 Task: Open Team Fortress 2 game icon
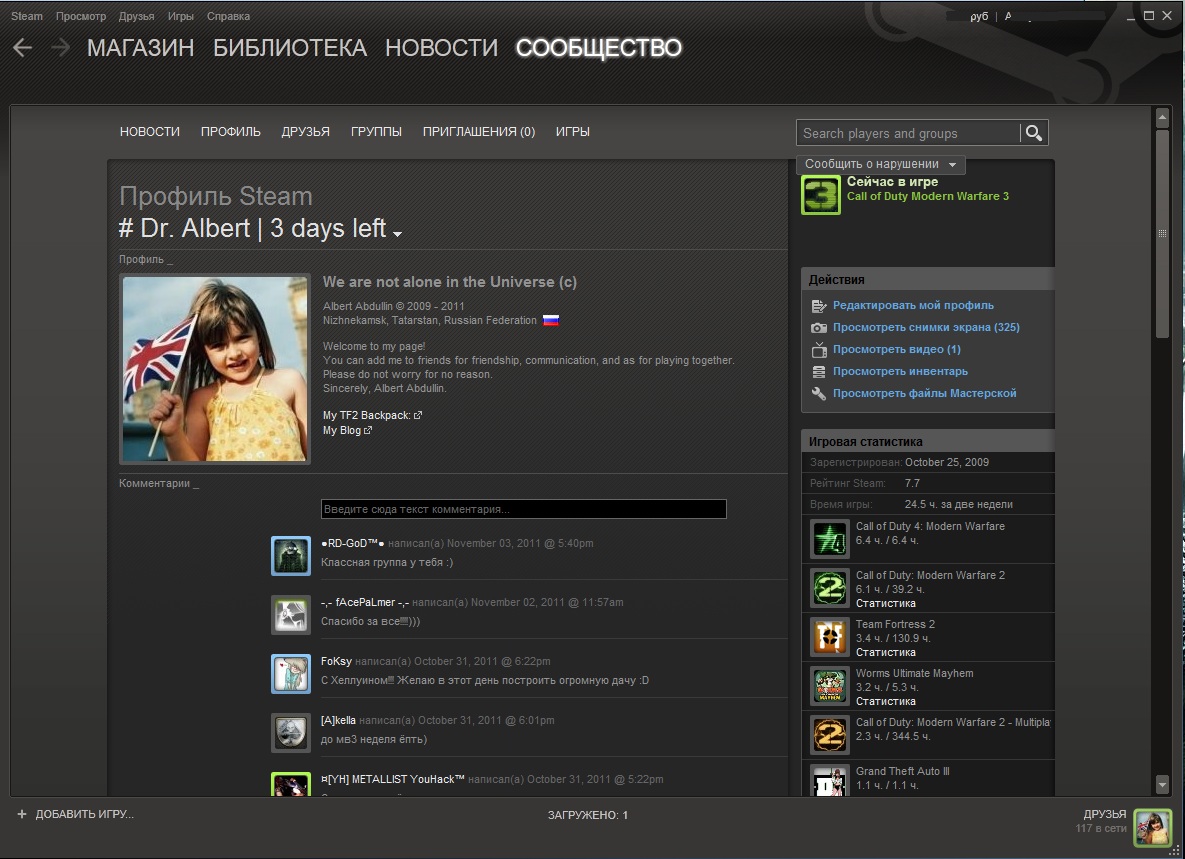coord(829,637)
